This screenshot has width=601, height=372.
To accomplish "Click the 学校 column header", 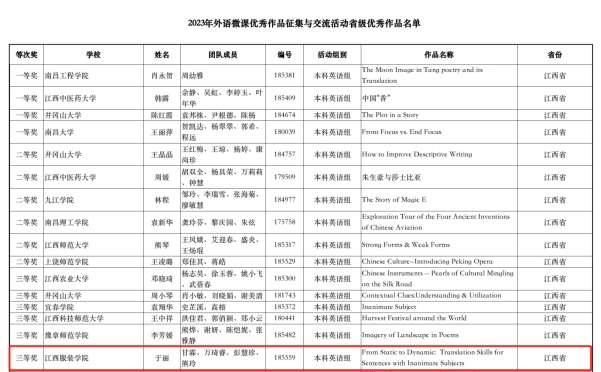I will pyautogui.click(x=93, y=54).
